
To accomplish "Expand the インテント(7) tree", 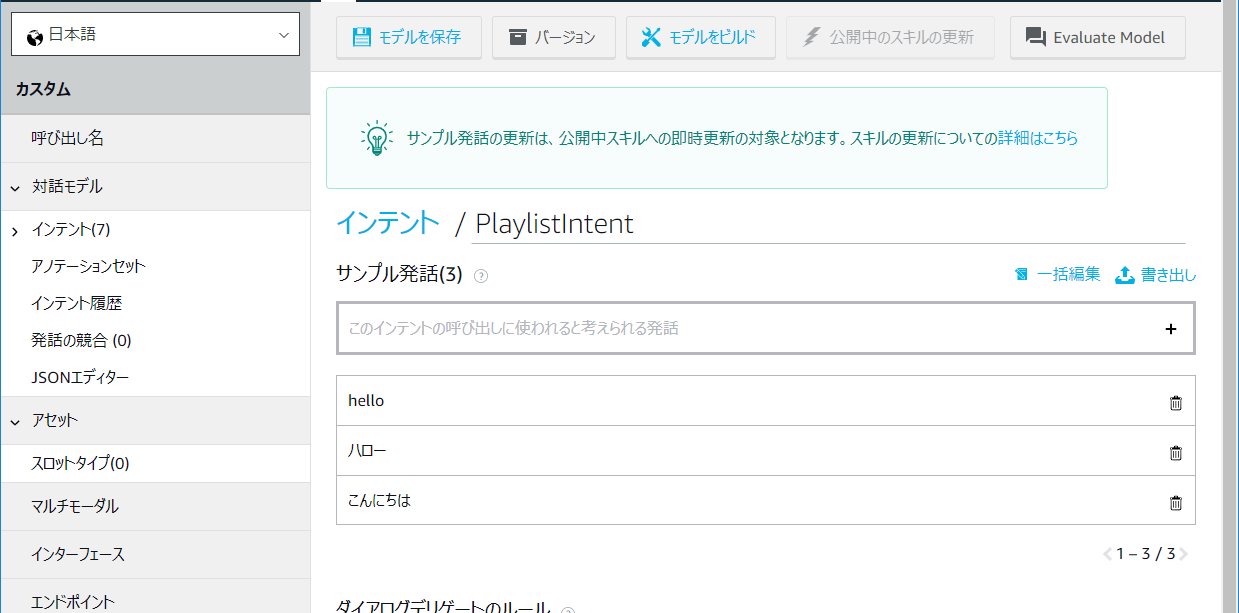I will [15, 231].
